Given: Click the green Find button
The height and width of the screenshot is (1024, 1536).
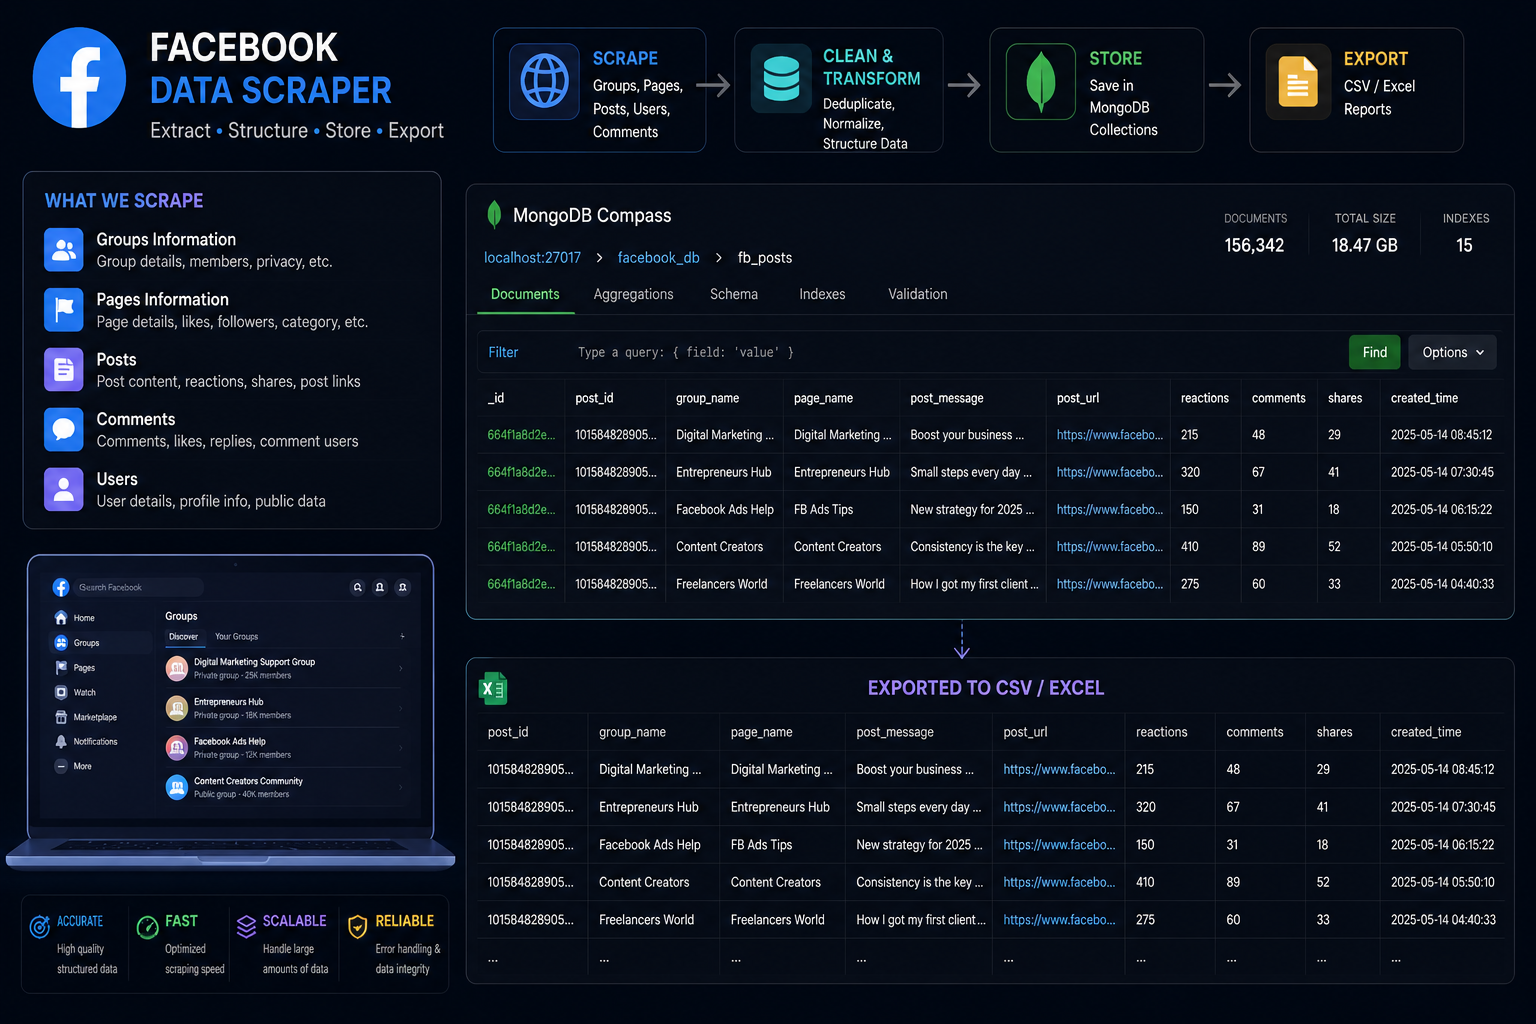Looking at the screenshot, I should point(1375,352).
